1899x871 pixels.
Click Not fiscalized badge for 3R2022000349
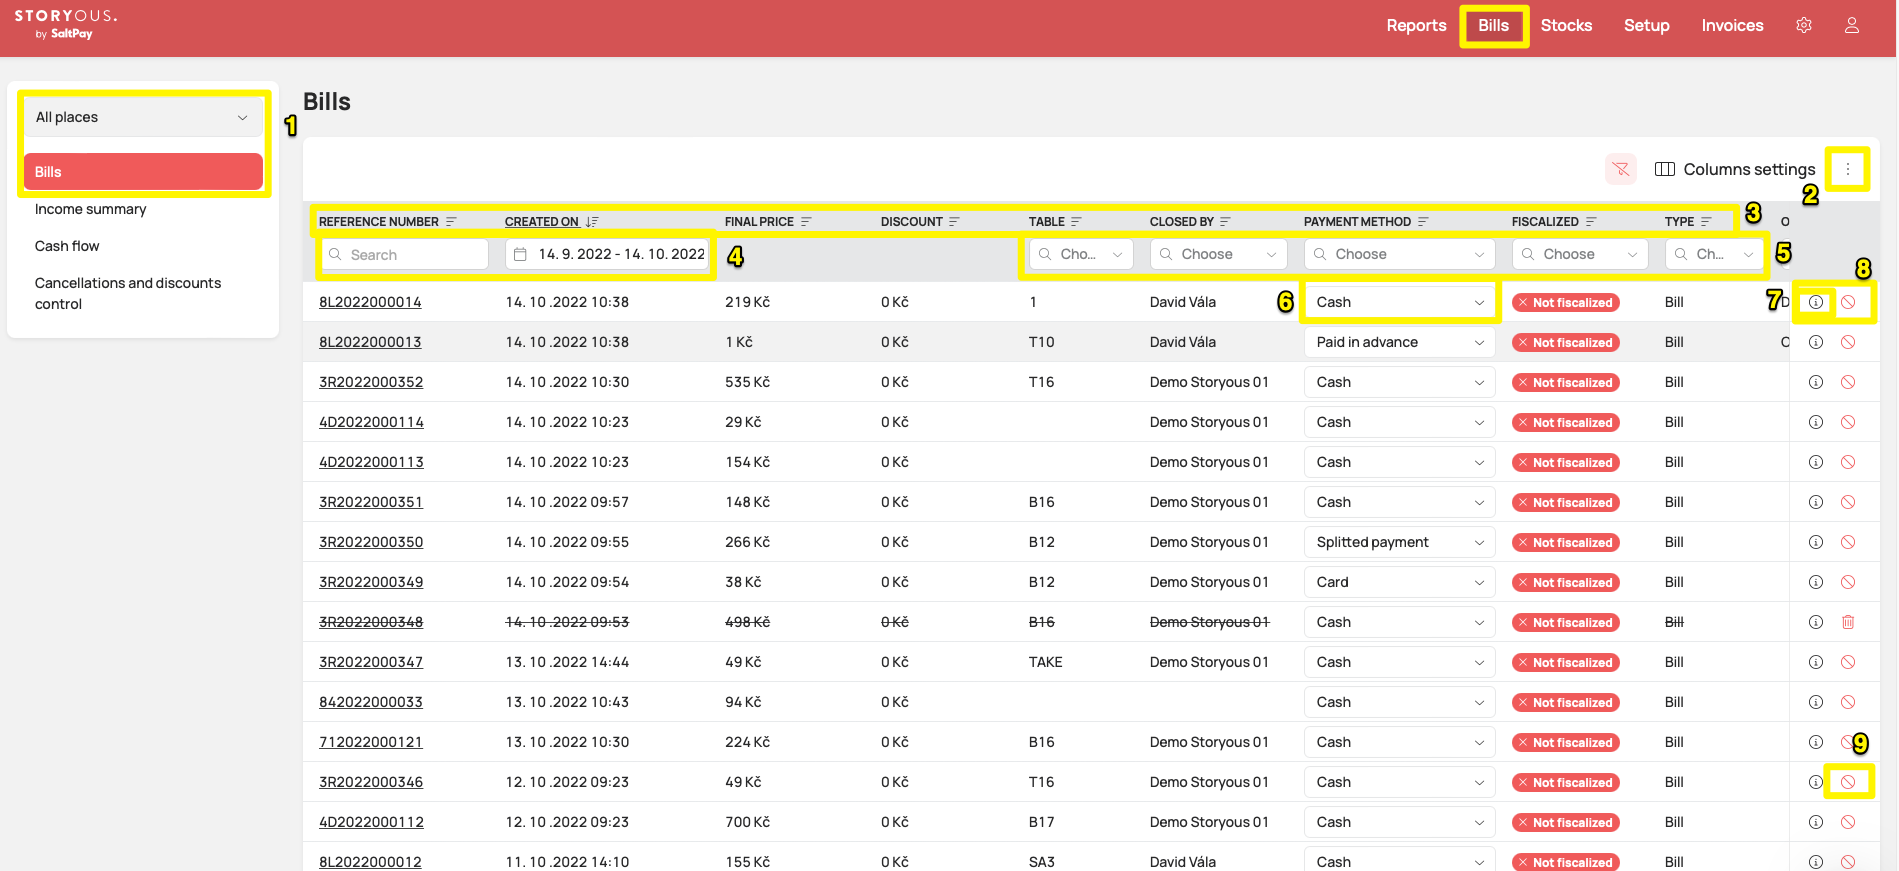point(1565,582)
